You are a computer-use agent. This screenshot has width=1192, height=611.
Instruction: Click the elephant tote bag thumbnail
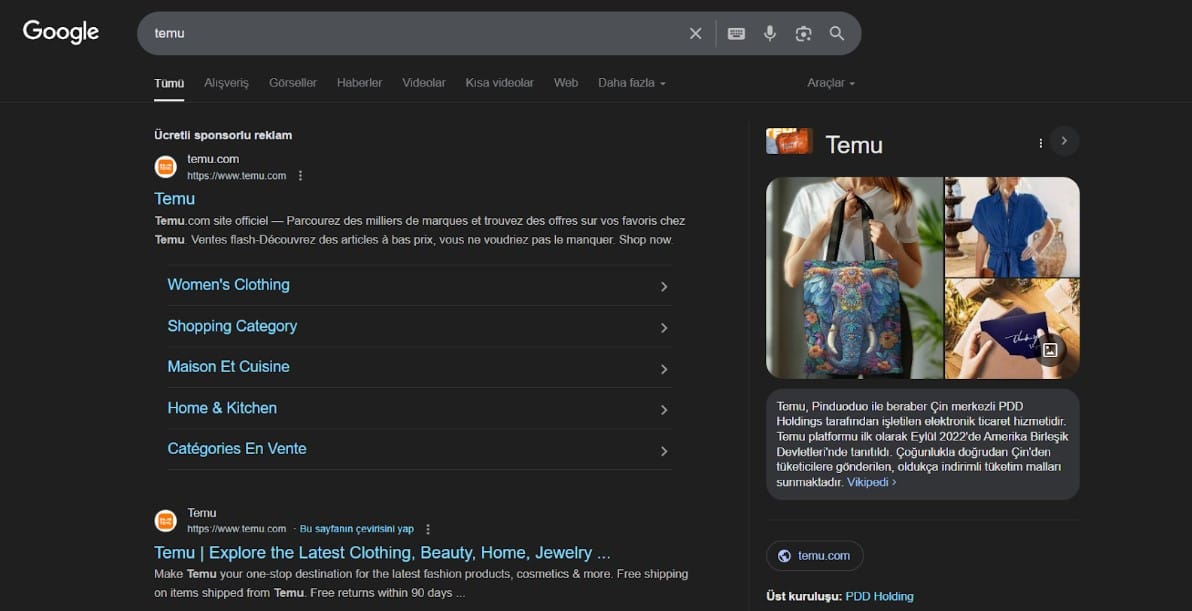pos(853,278)
